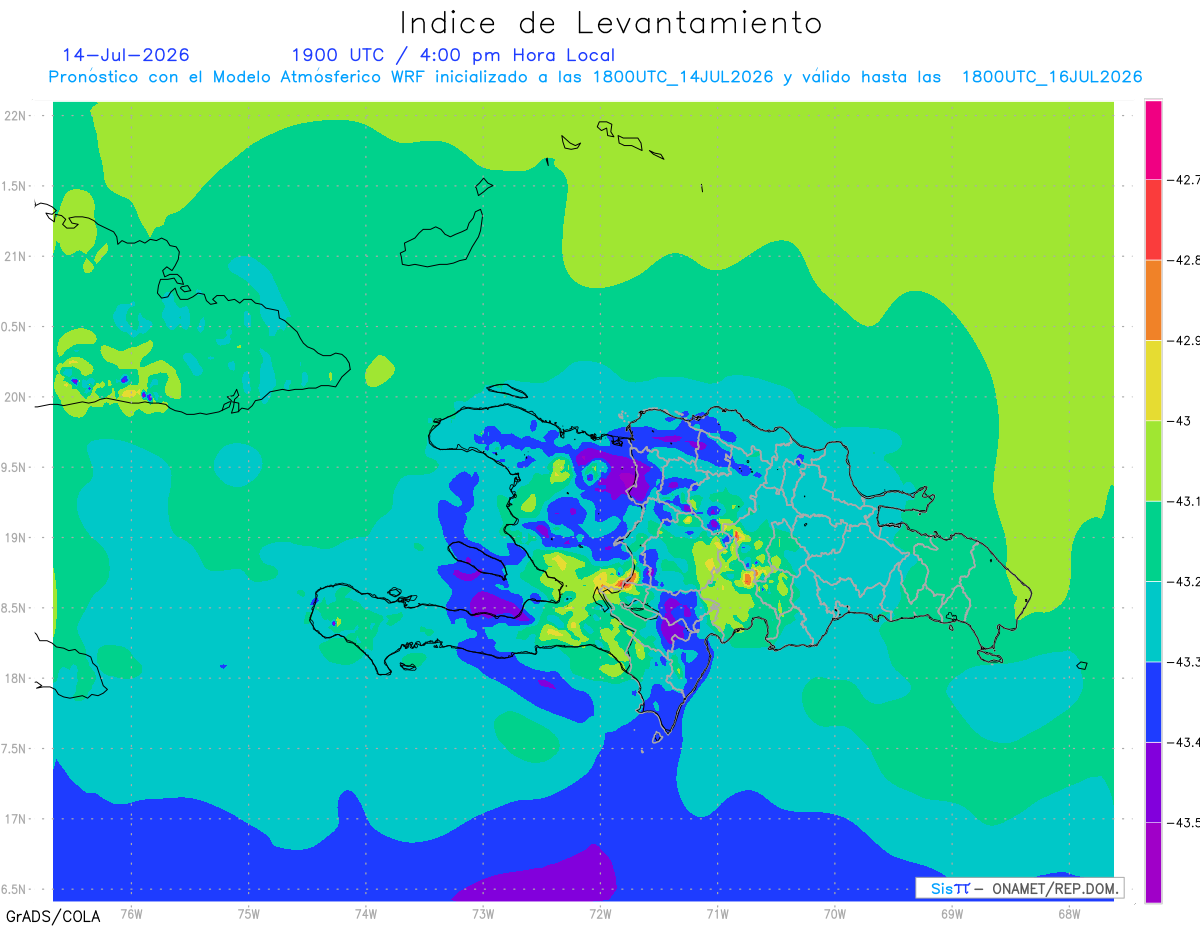The height and width of the screenshot is (927, 1200).
Task: Click the 'ONAMET/REP.DOM.' credit box
Action: (1018, 888)
